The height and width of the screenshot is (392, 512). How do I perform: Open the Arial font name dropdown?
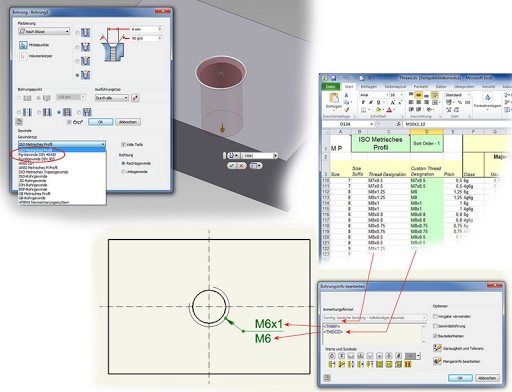[x=374, y=95]
